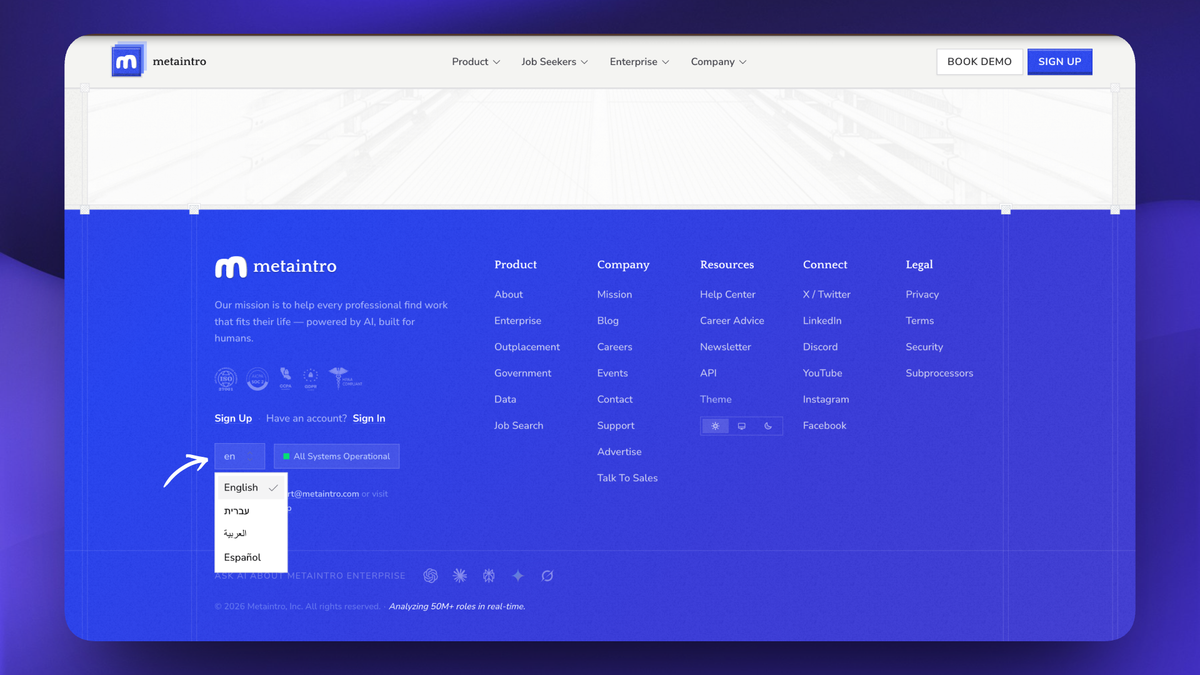This screenshot has height=675, width=1200.
Task: Click the HIPAA compliant caduceus badge
Action: point(345,377)
